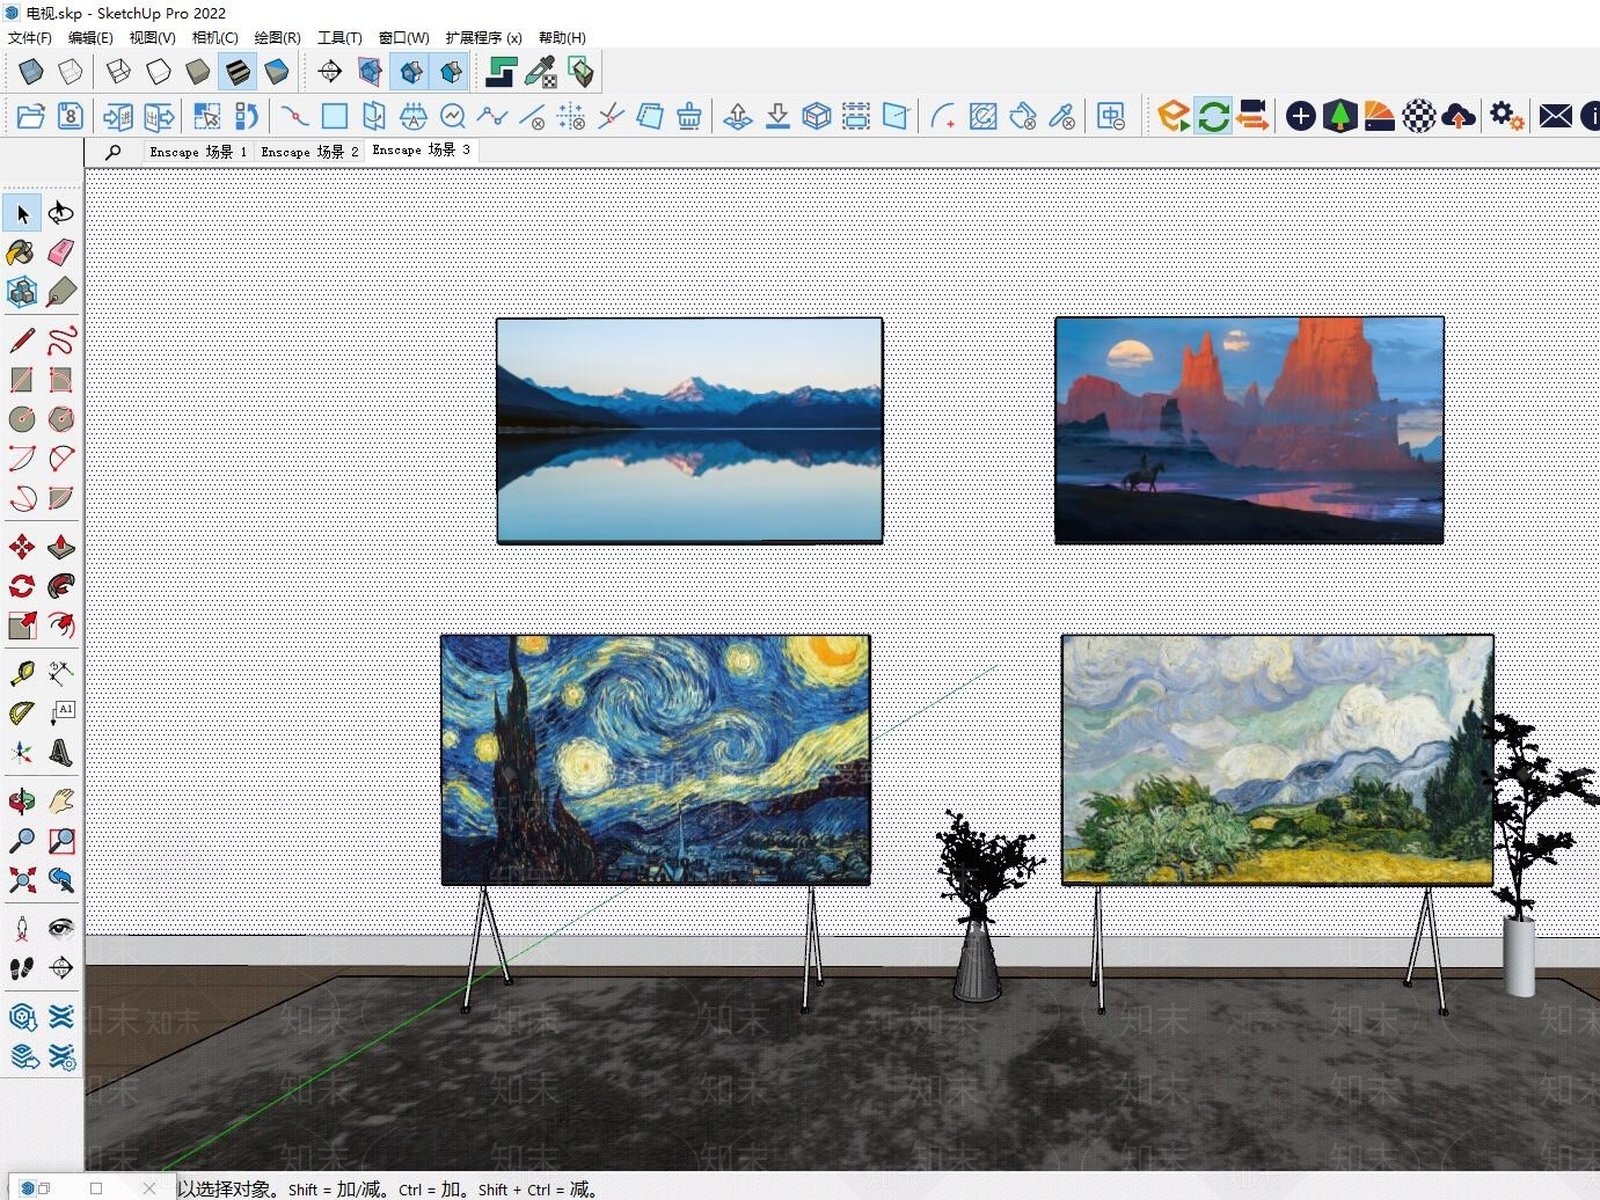Toggle X-ray face style
Viewport: 1600px width, 1200px height.
point(31,72)
